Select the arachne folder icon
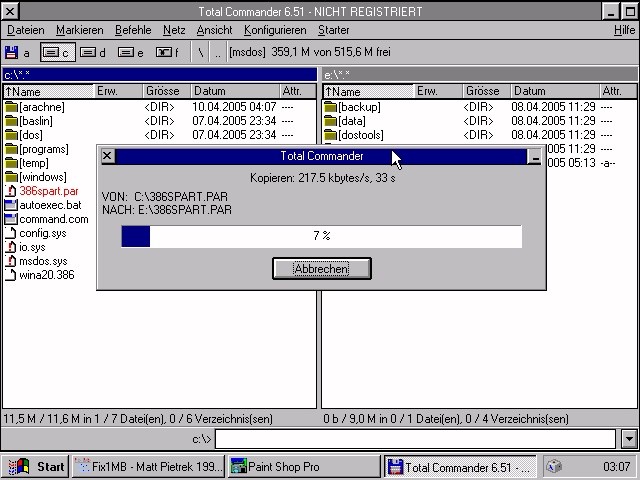This screenshot has width=640, height=480. 11,107
